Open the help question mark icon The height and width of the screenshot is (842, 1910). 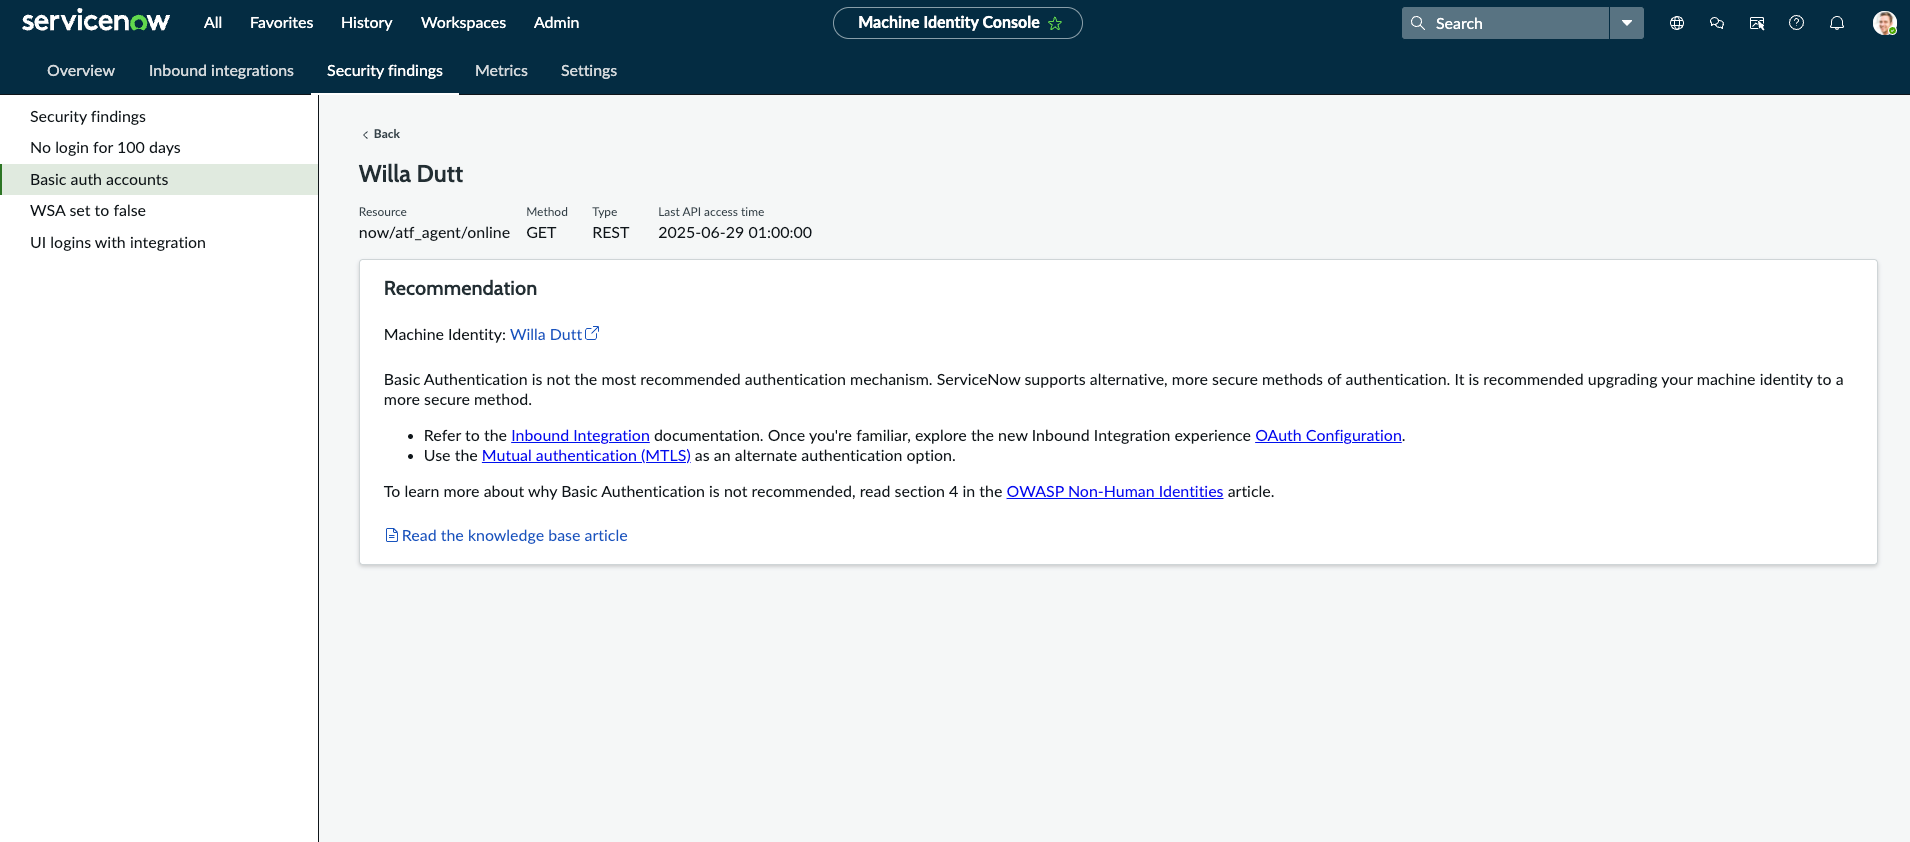coord(1797,23)
